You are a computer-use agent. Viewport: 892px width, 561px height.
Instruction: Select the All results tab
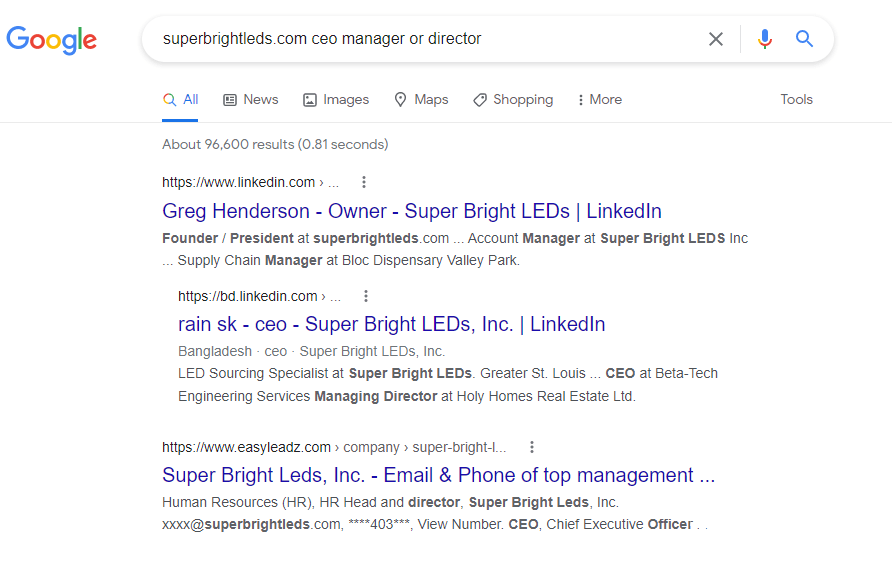[x=180, y=100]
